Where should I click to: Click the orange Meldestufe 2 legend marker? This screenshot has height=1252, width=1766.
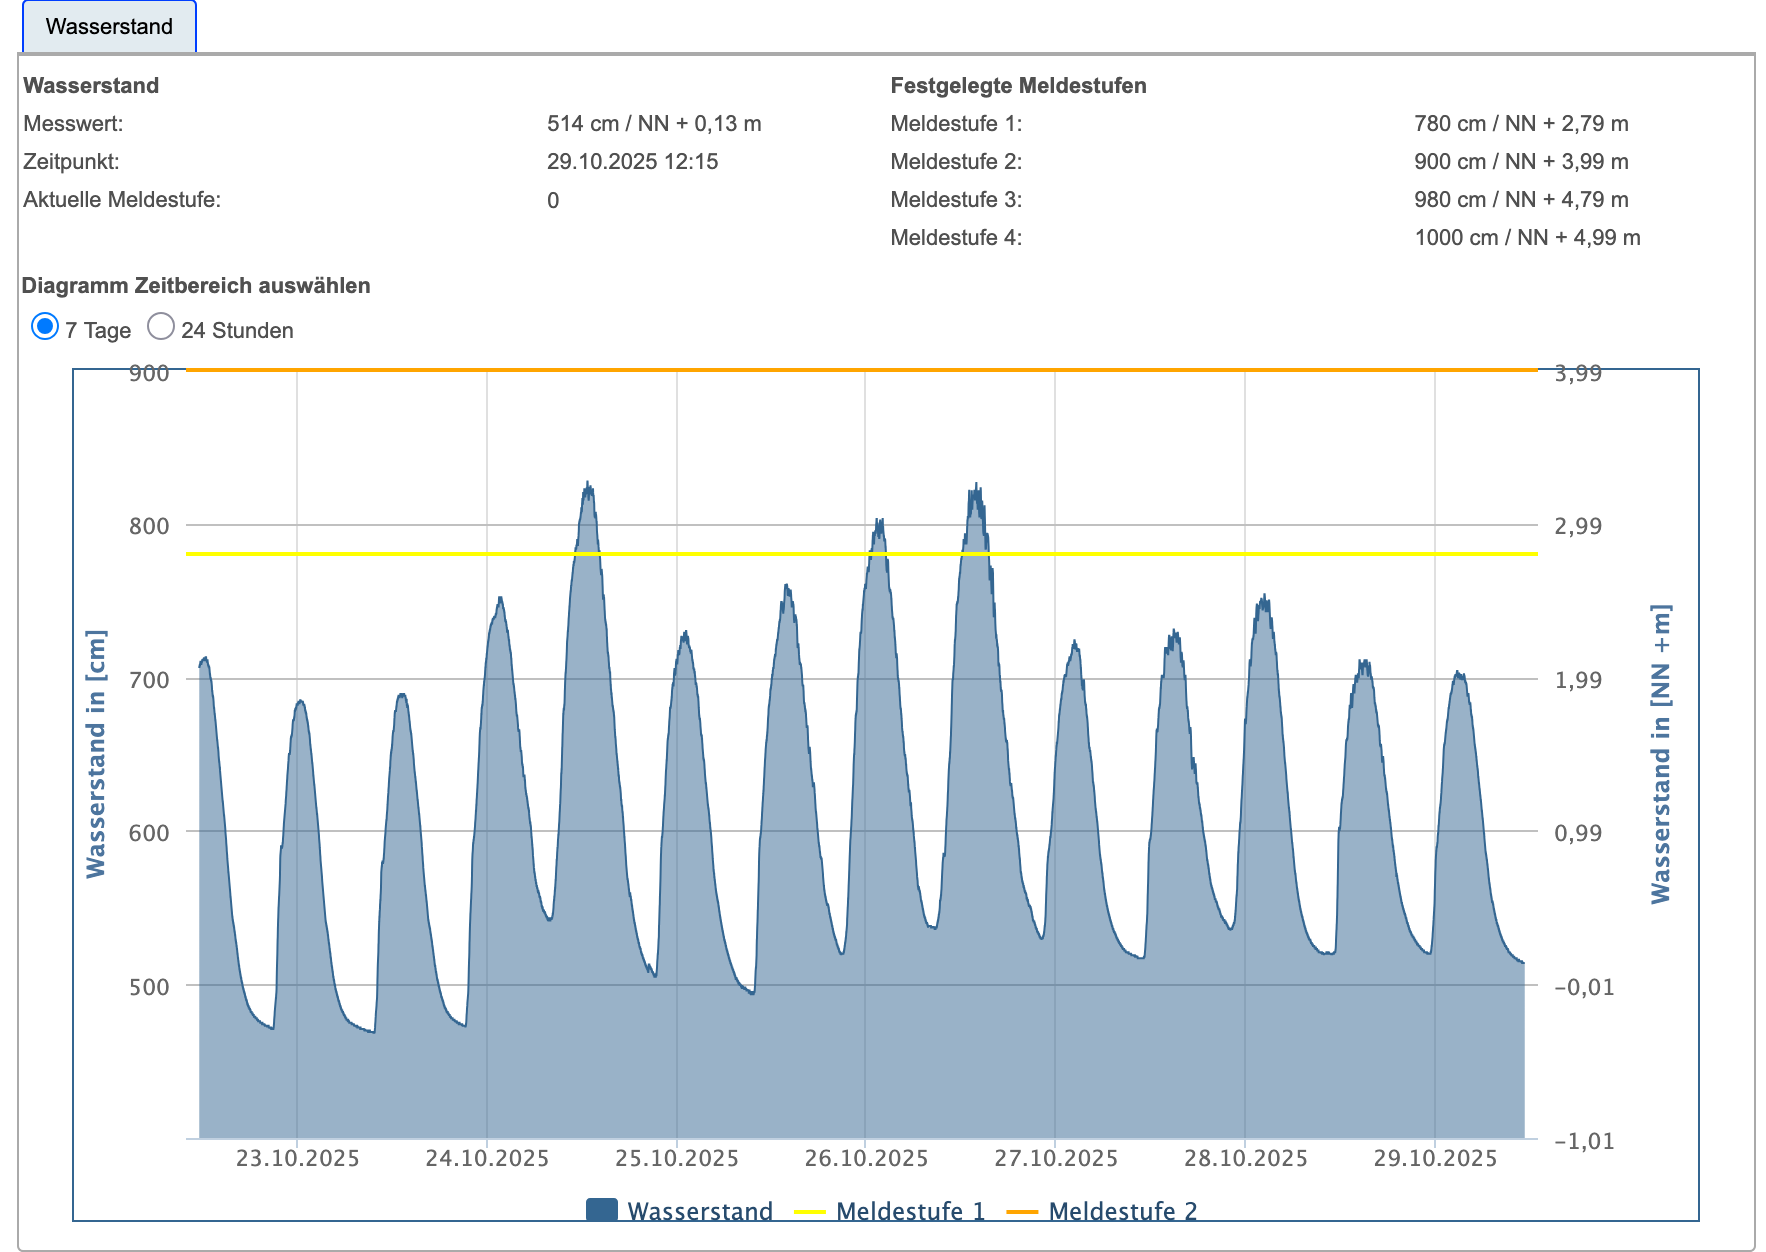[1022, 1212]
